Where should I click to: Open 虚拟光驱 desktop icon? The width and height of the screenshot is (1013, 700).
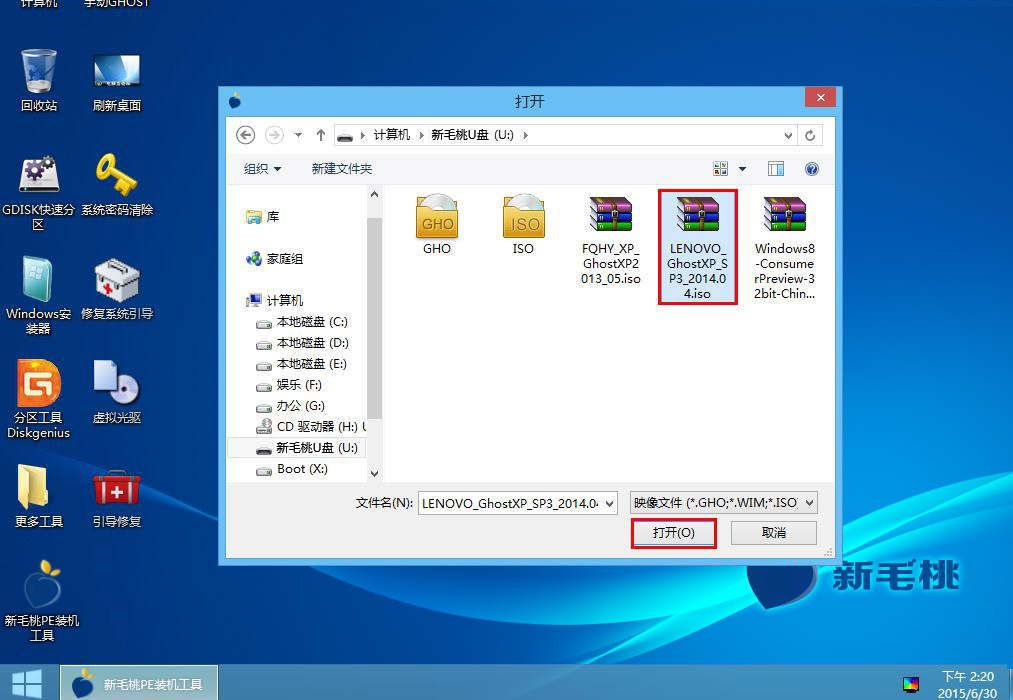click(117, 393)
